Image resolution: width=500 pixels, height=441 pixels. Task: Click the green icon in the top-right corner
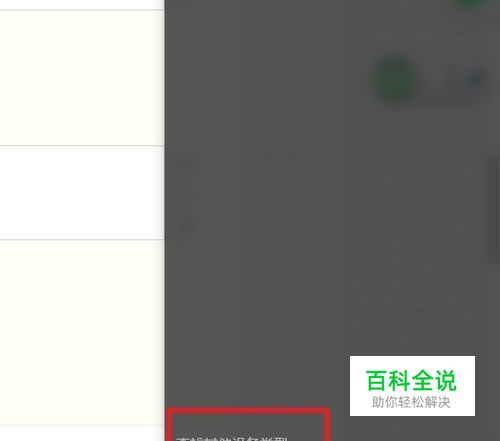471,4
